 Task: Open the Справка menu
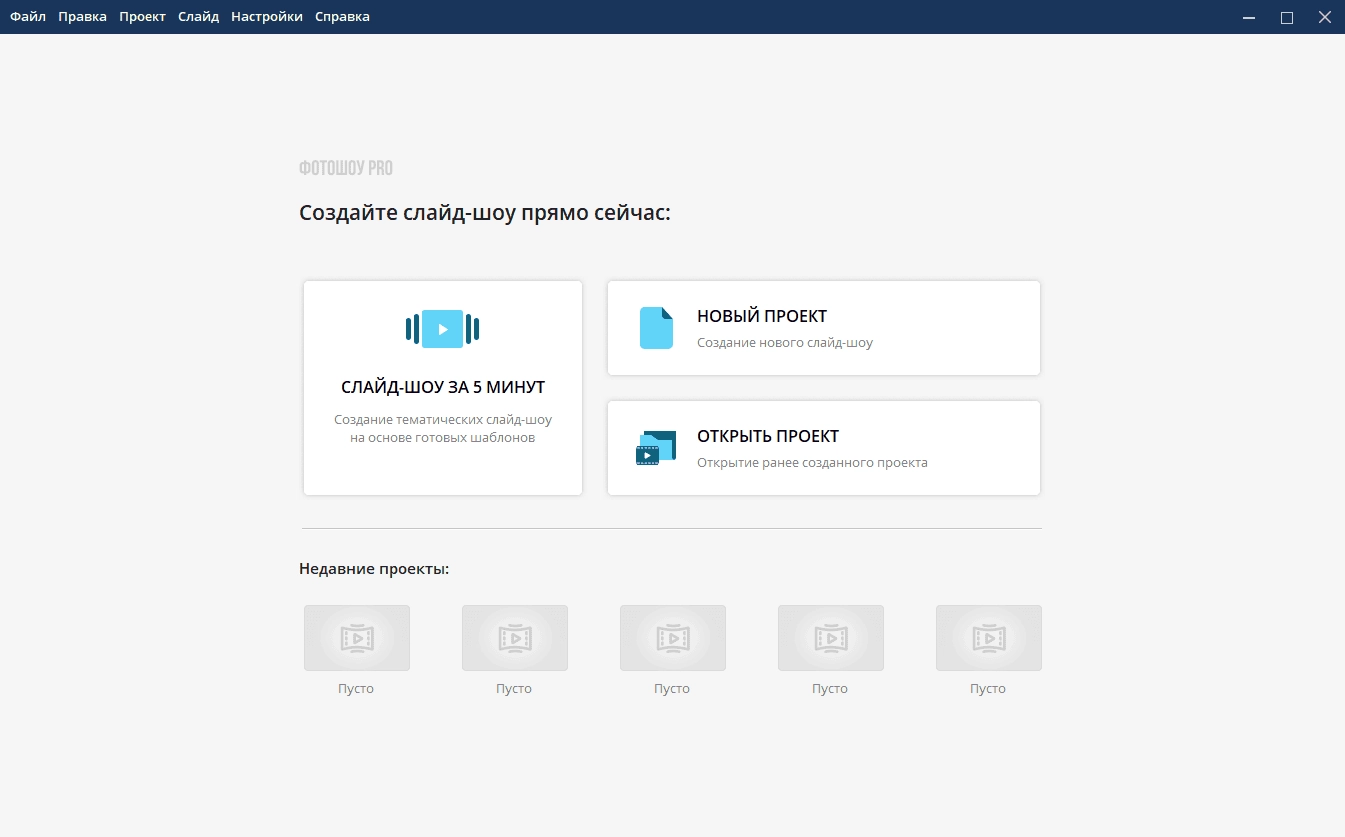coord(342,17)
